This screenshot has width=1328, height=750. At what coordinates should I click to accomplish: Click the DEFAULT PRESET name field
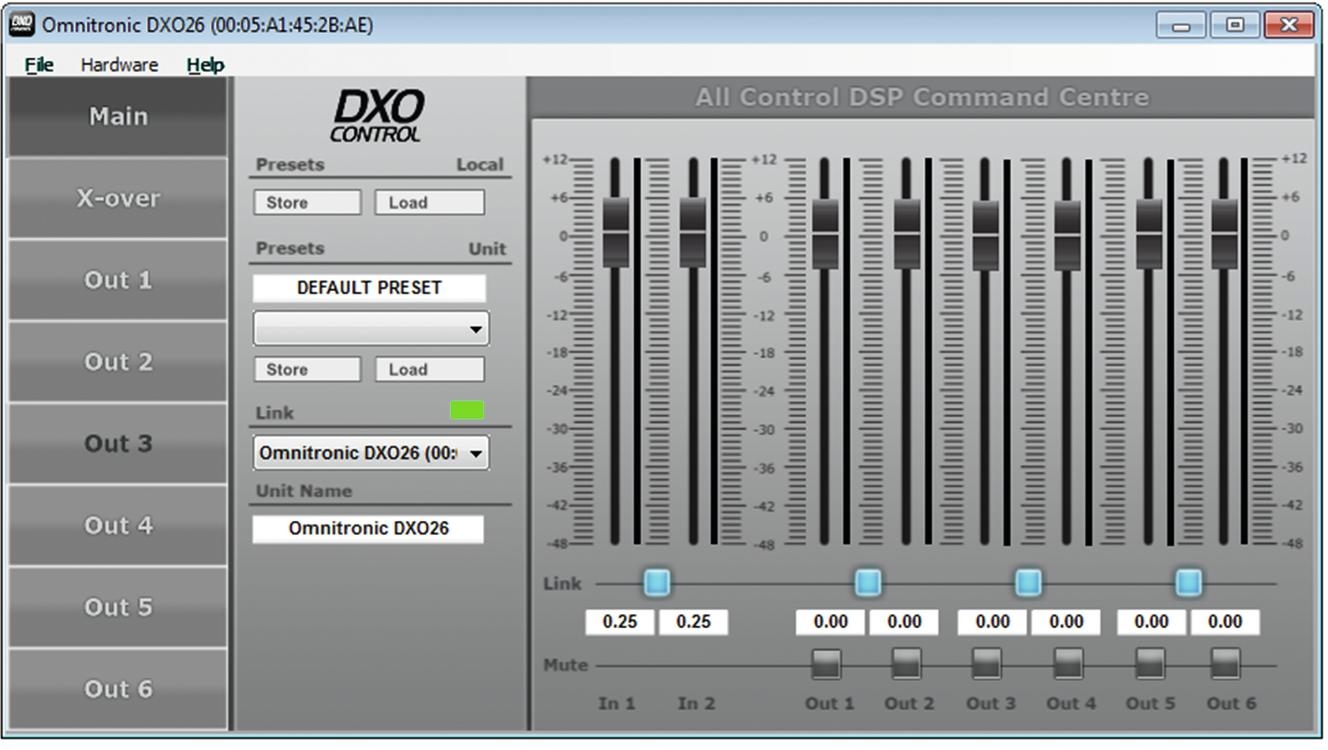369,288
